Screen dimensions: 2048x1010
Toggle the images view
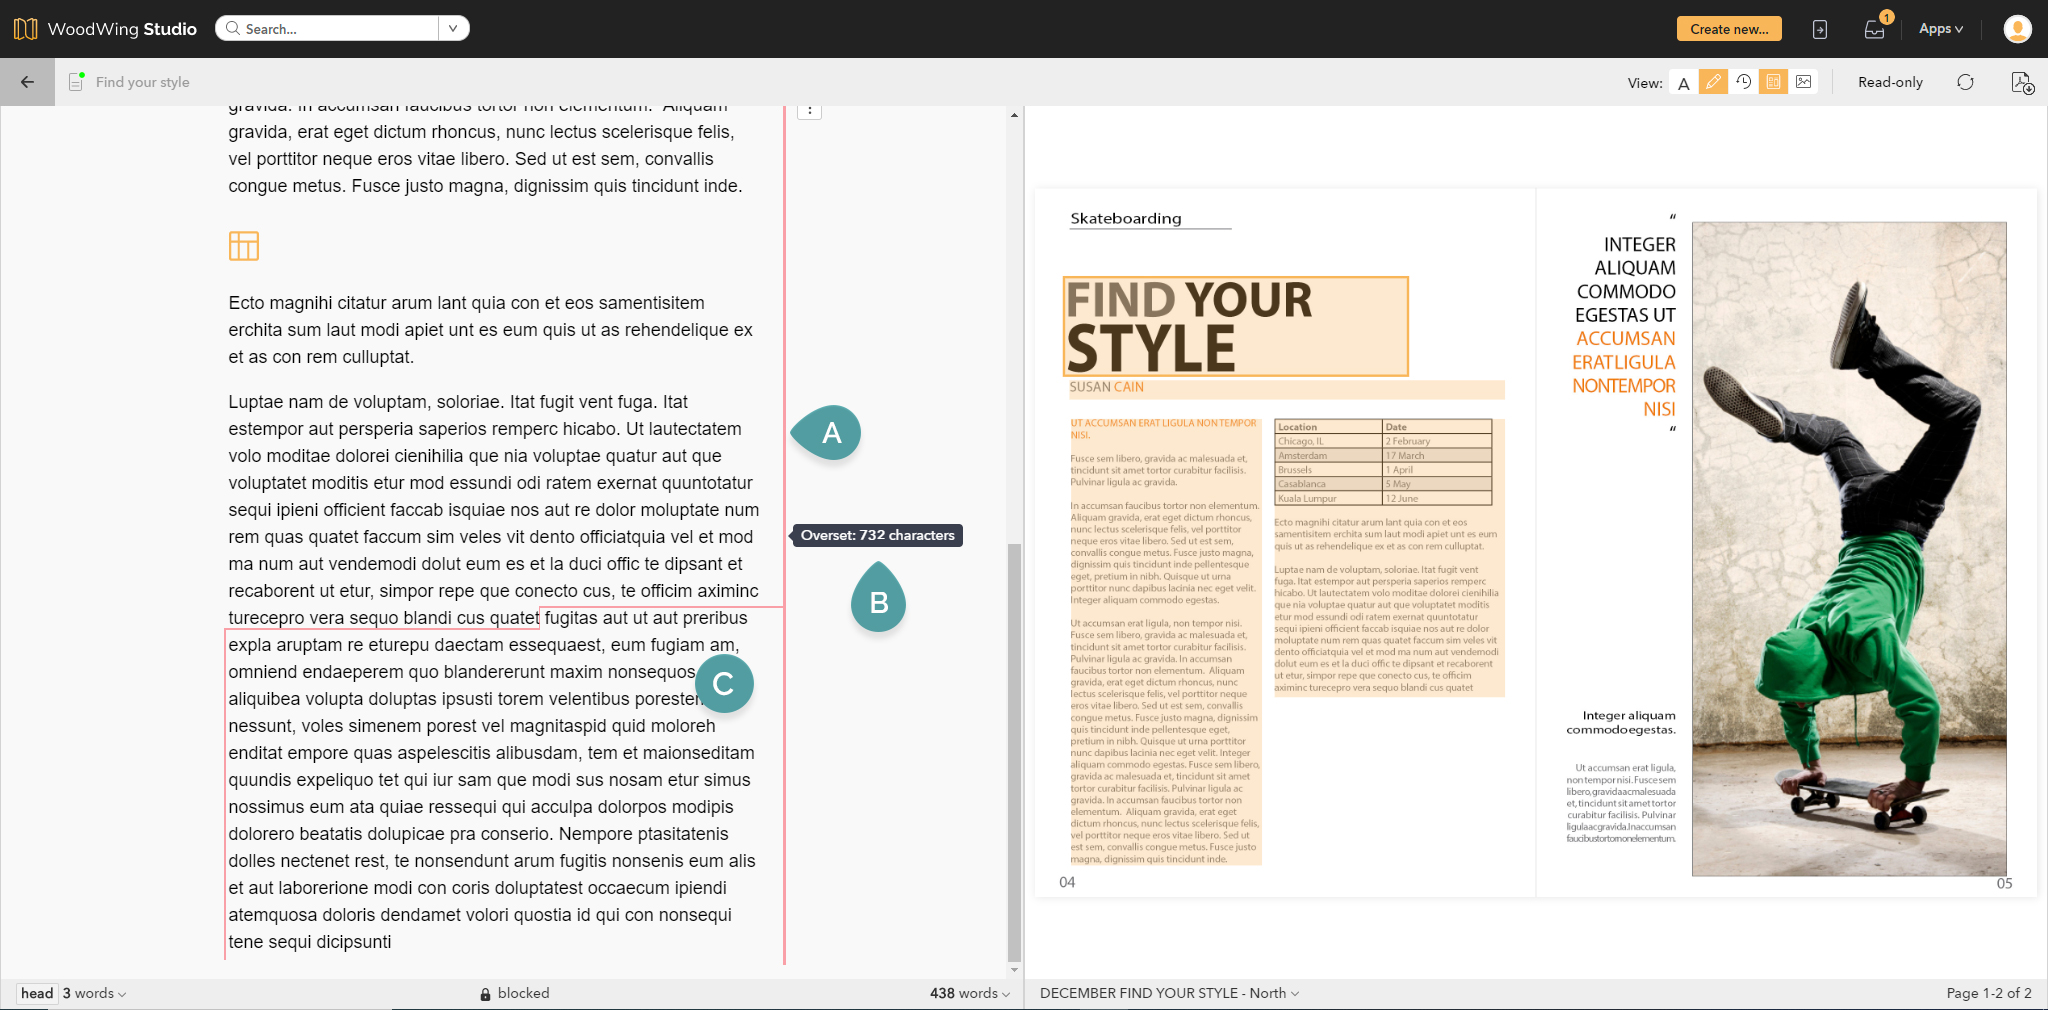pyautogui.click(x=1803, y=82)
